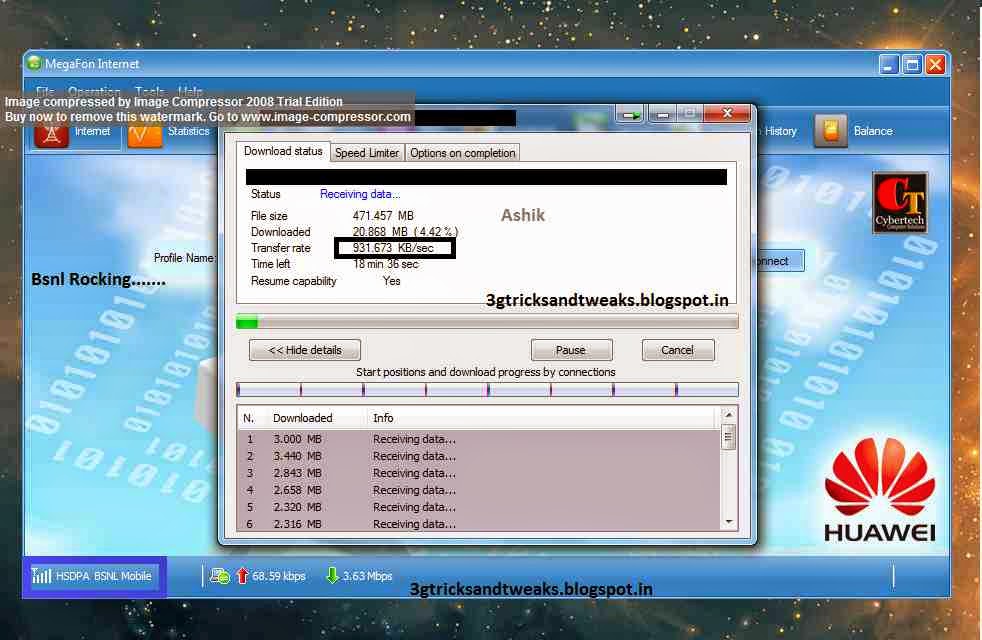The width and height of the screenshot is (982, 640).
Task: Sort by the Info column header
Action: pyautogui.click(x=383, y=418)
